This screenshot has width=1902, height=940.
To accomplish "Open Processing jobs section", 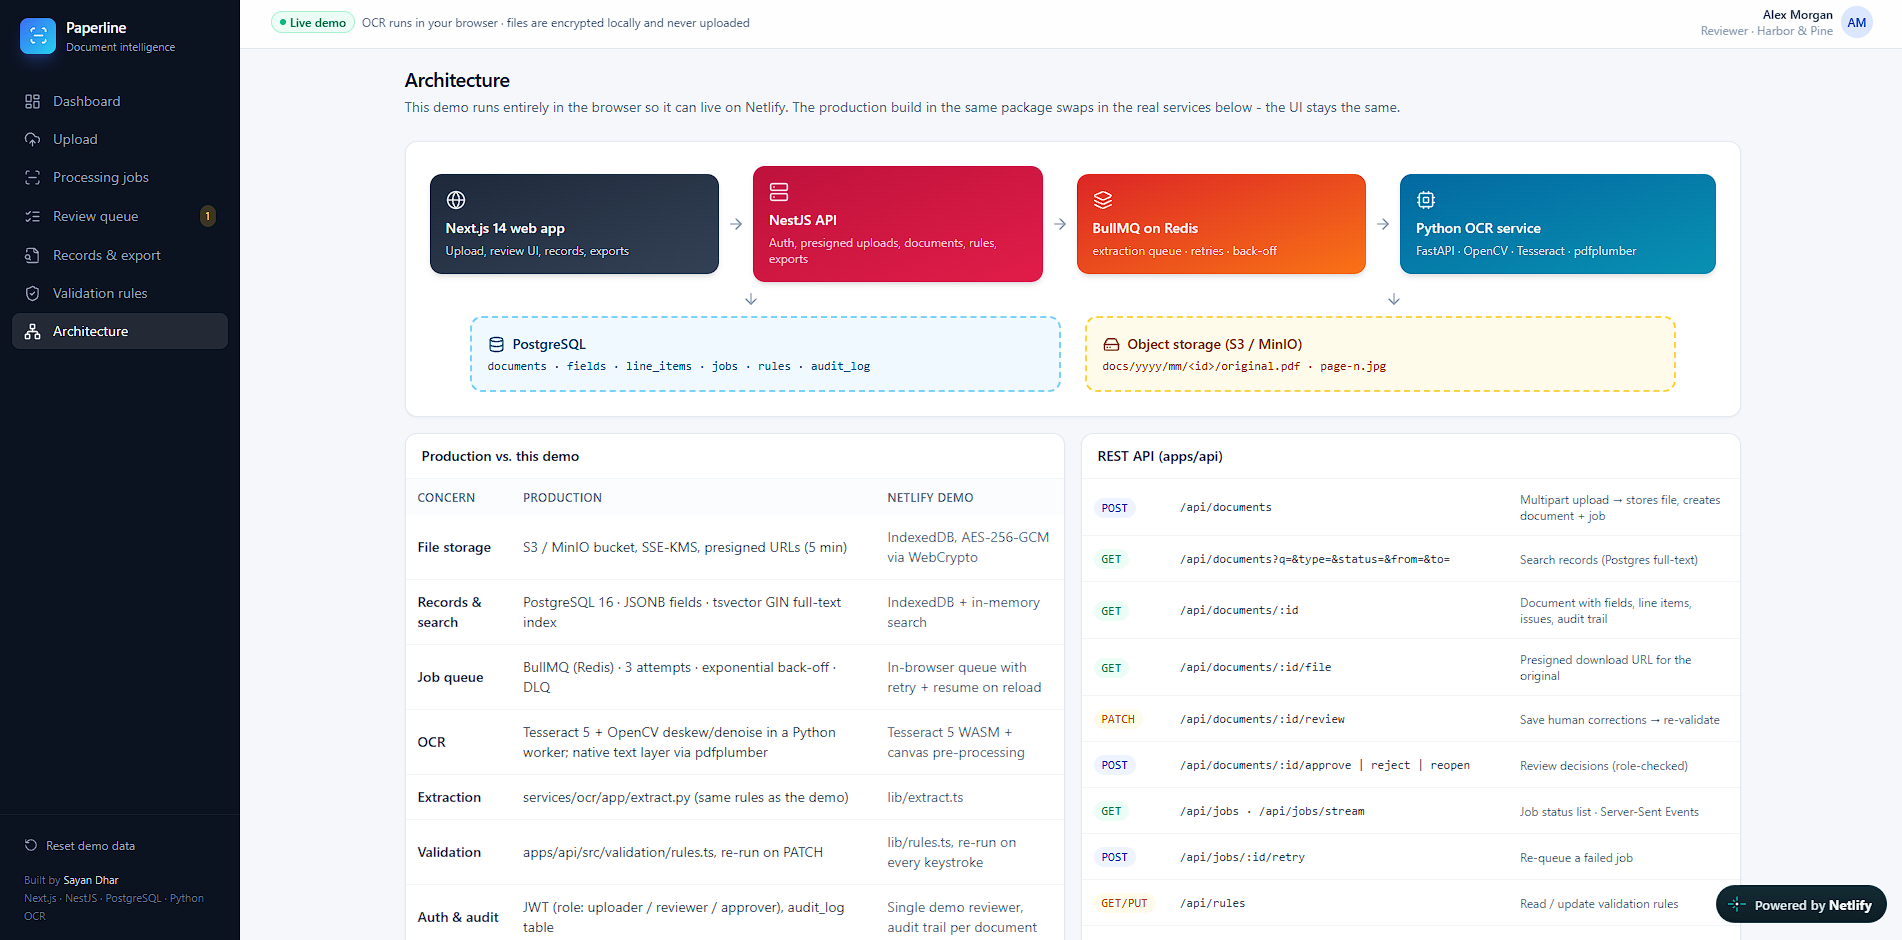I will pos(120,177).
